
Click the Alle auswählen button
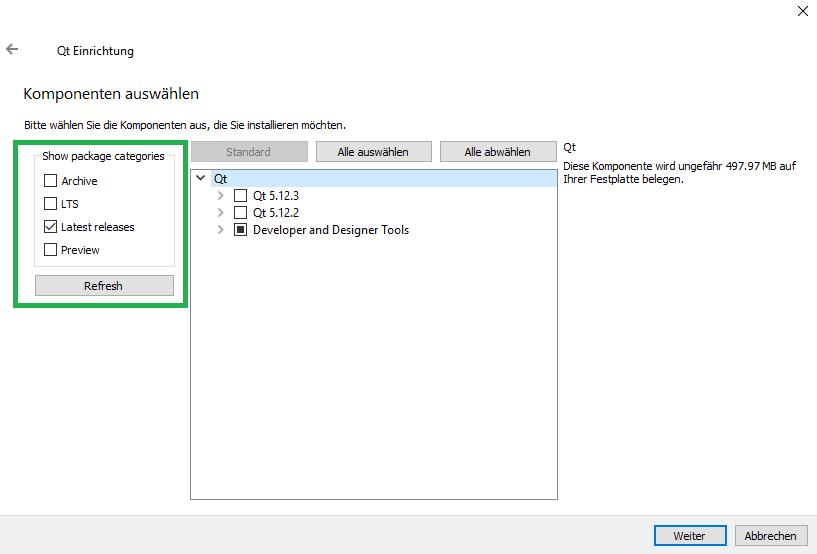[x=374, y=152]
